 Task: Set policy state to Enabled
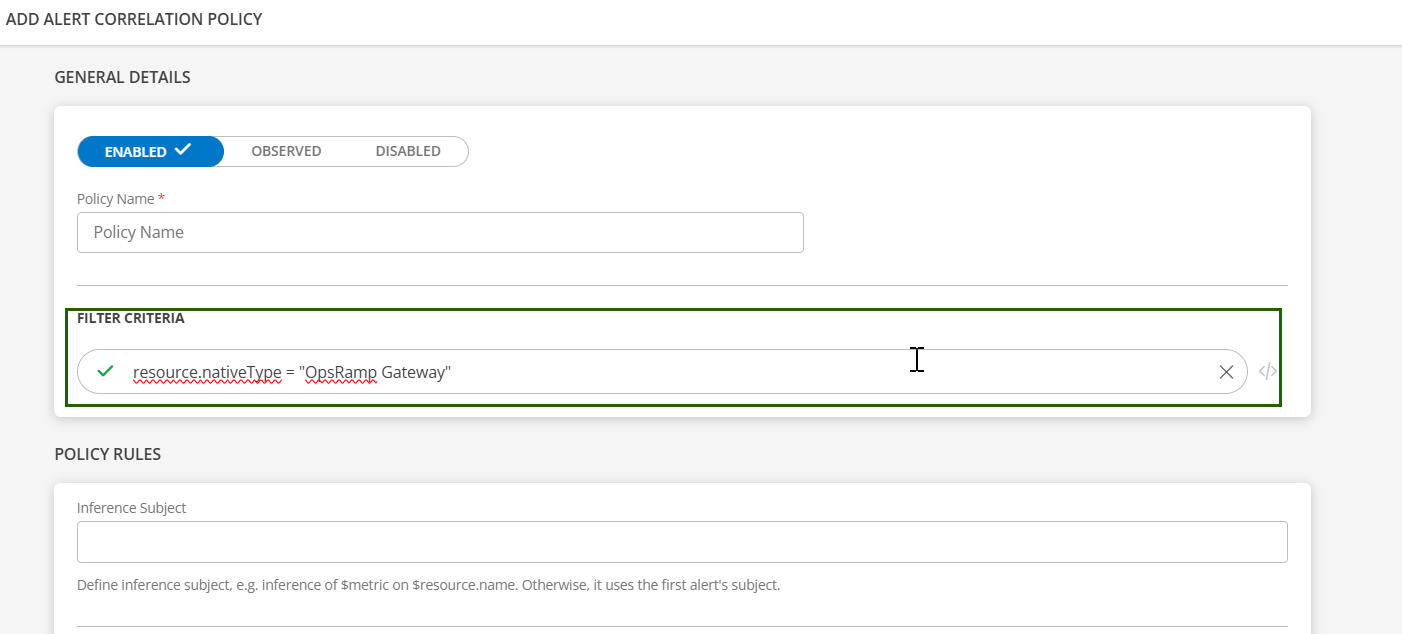pyautogui.click(x=150, y=151)
